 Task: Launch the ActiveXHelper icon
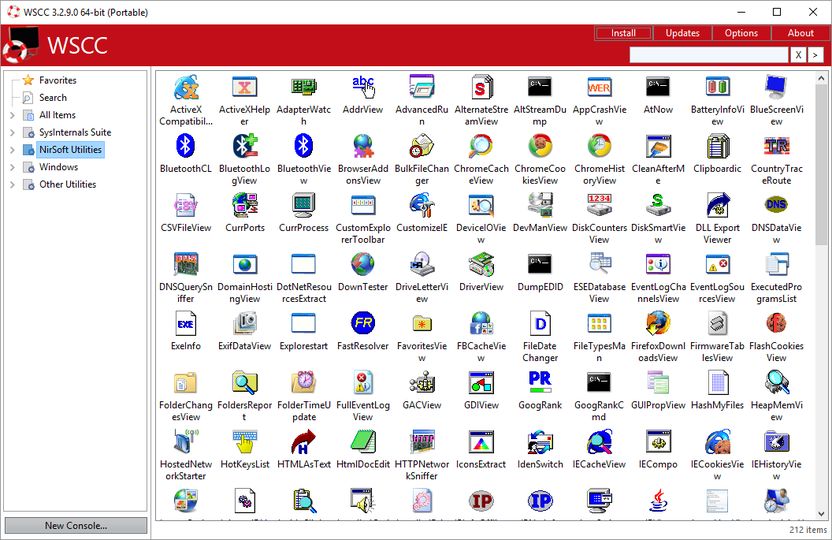coord(245,87)
